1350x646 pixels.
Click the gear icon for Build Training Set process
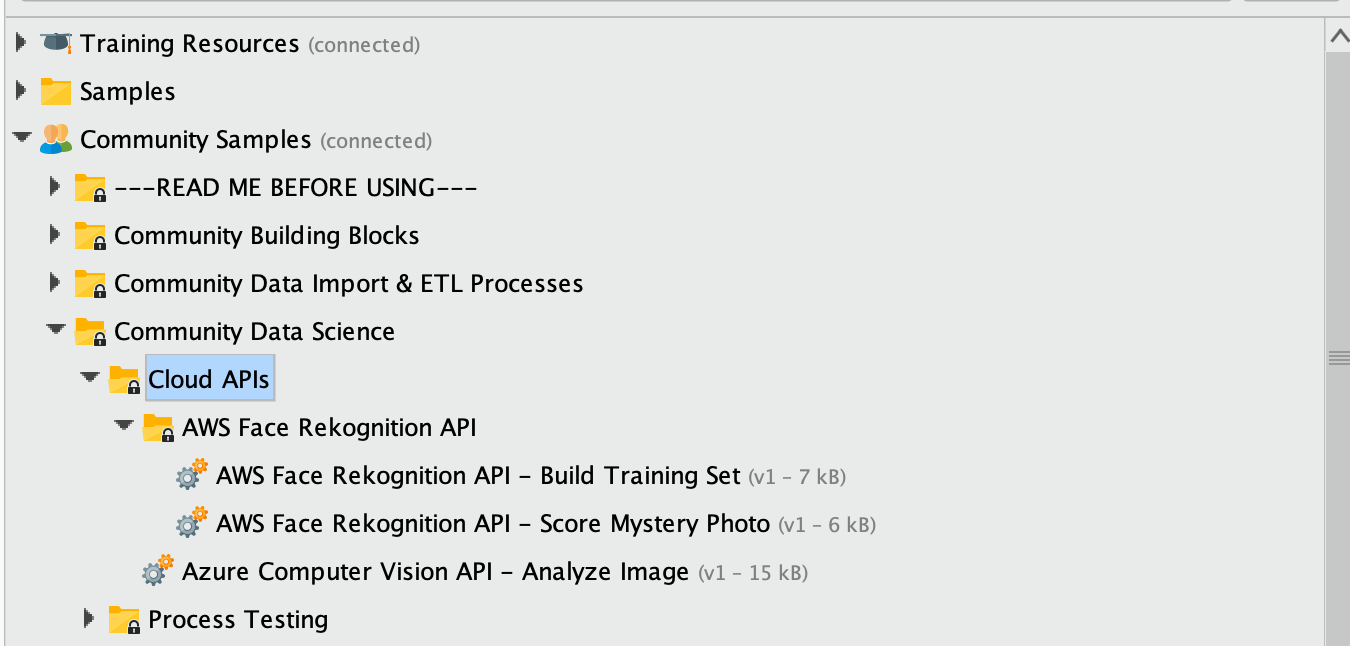click(x=191, y=475)
